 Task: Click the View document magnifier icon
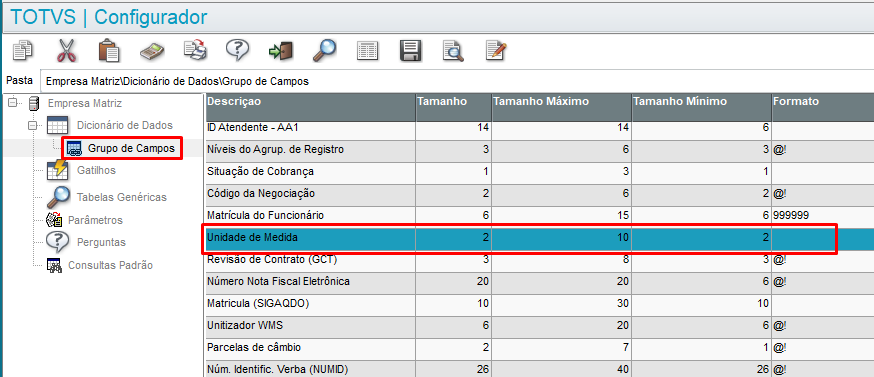(x=453, y=51)
